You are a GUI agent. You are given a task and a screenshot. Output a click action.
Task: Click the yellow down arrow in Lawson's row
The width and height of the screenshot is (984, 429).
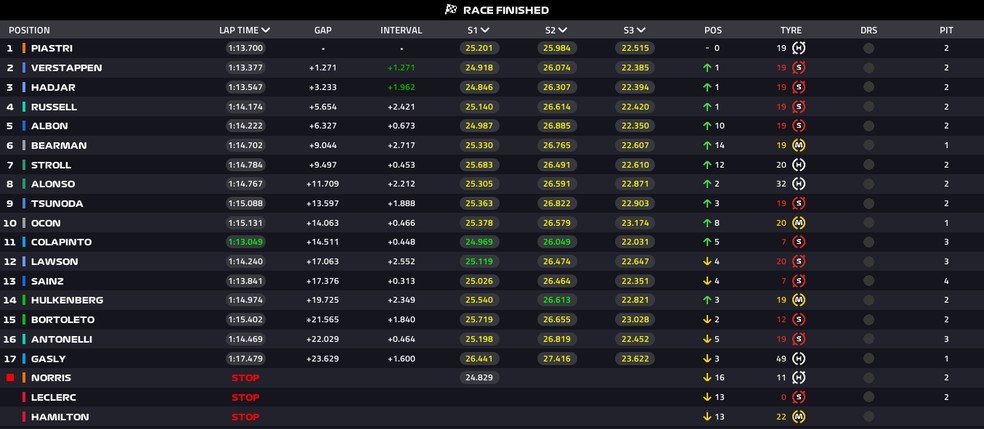[x=707, y=262]
